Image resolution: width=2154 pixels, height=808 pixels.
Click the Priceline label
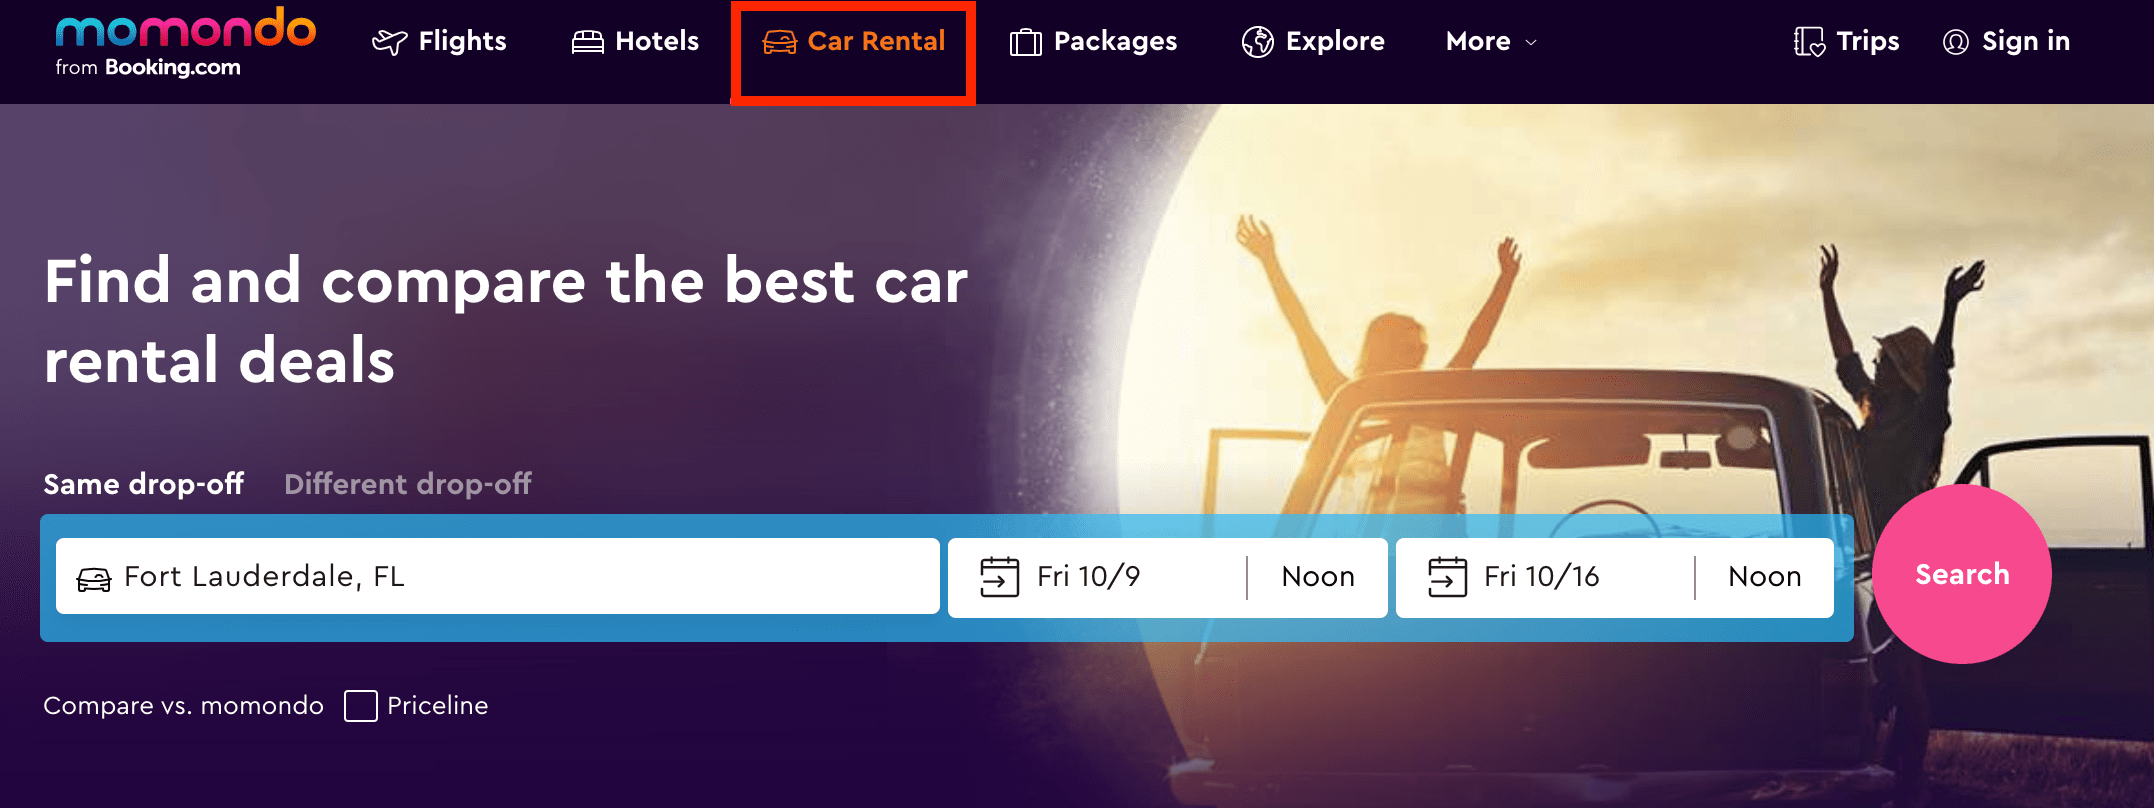[438, 706]
